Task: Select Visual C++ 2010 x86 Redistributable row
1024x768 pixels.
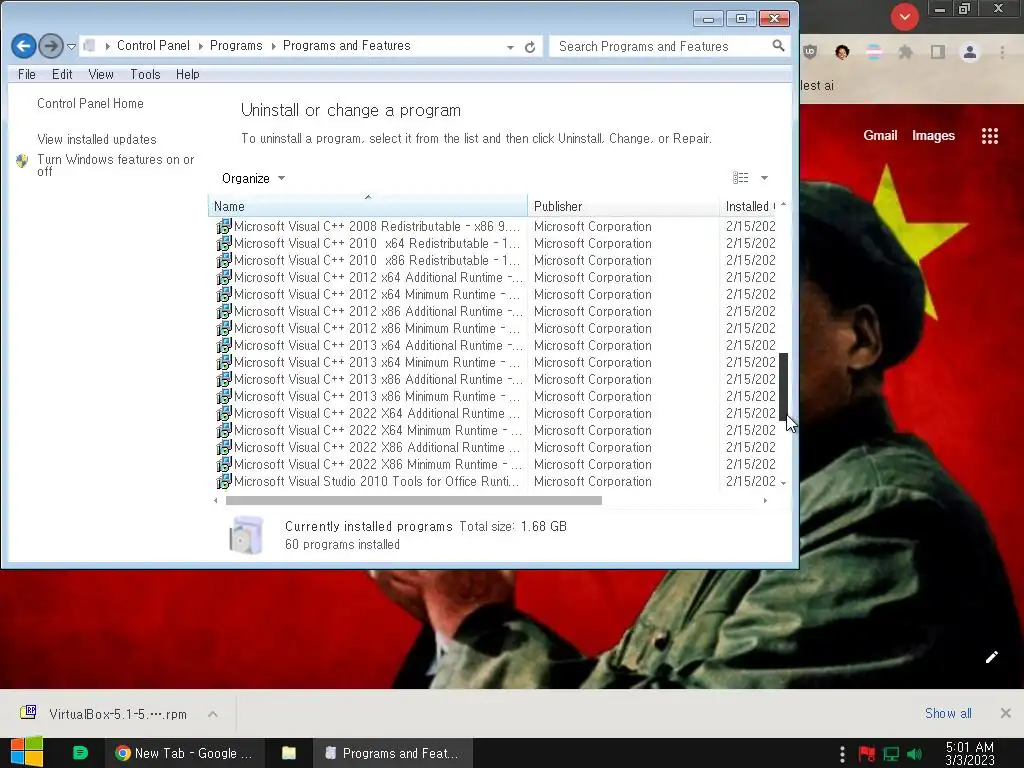Action: point(494,261)
